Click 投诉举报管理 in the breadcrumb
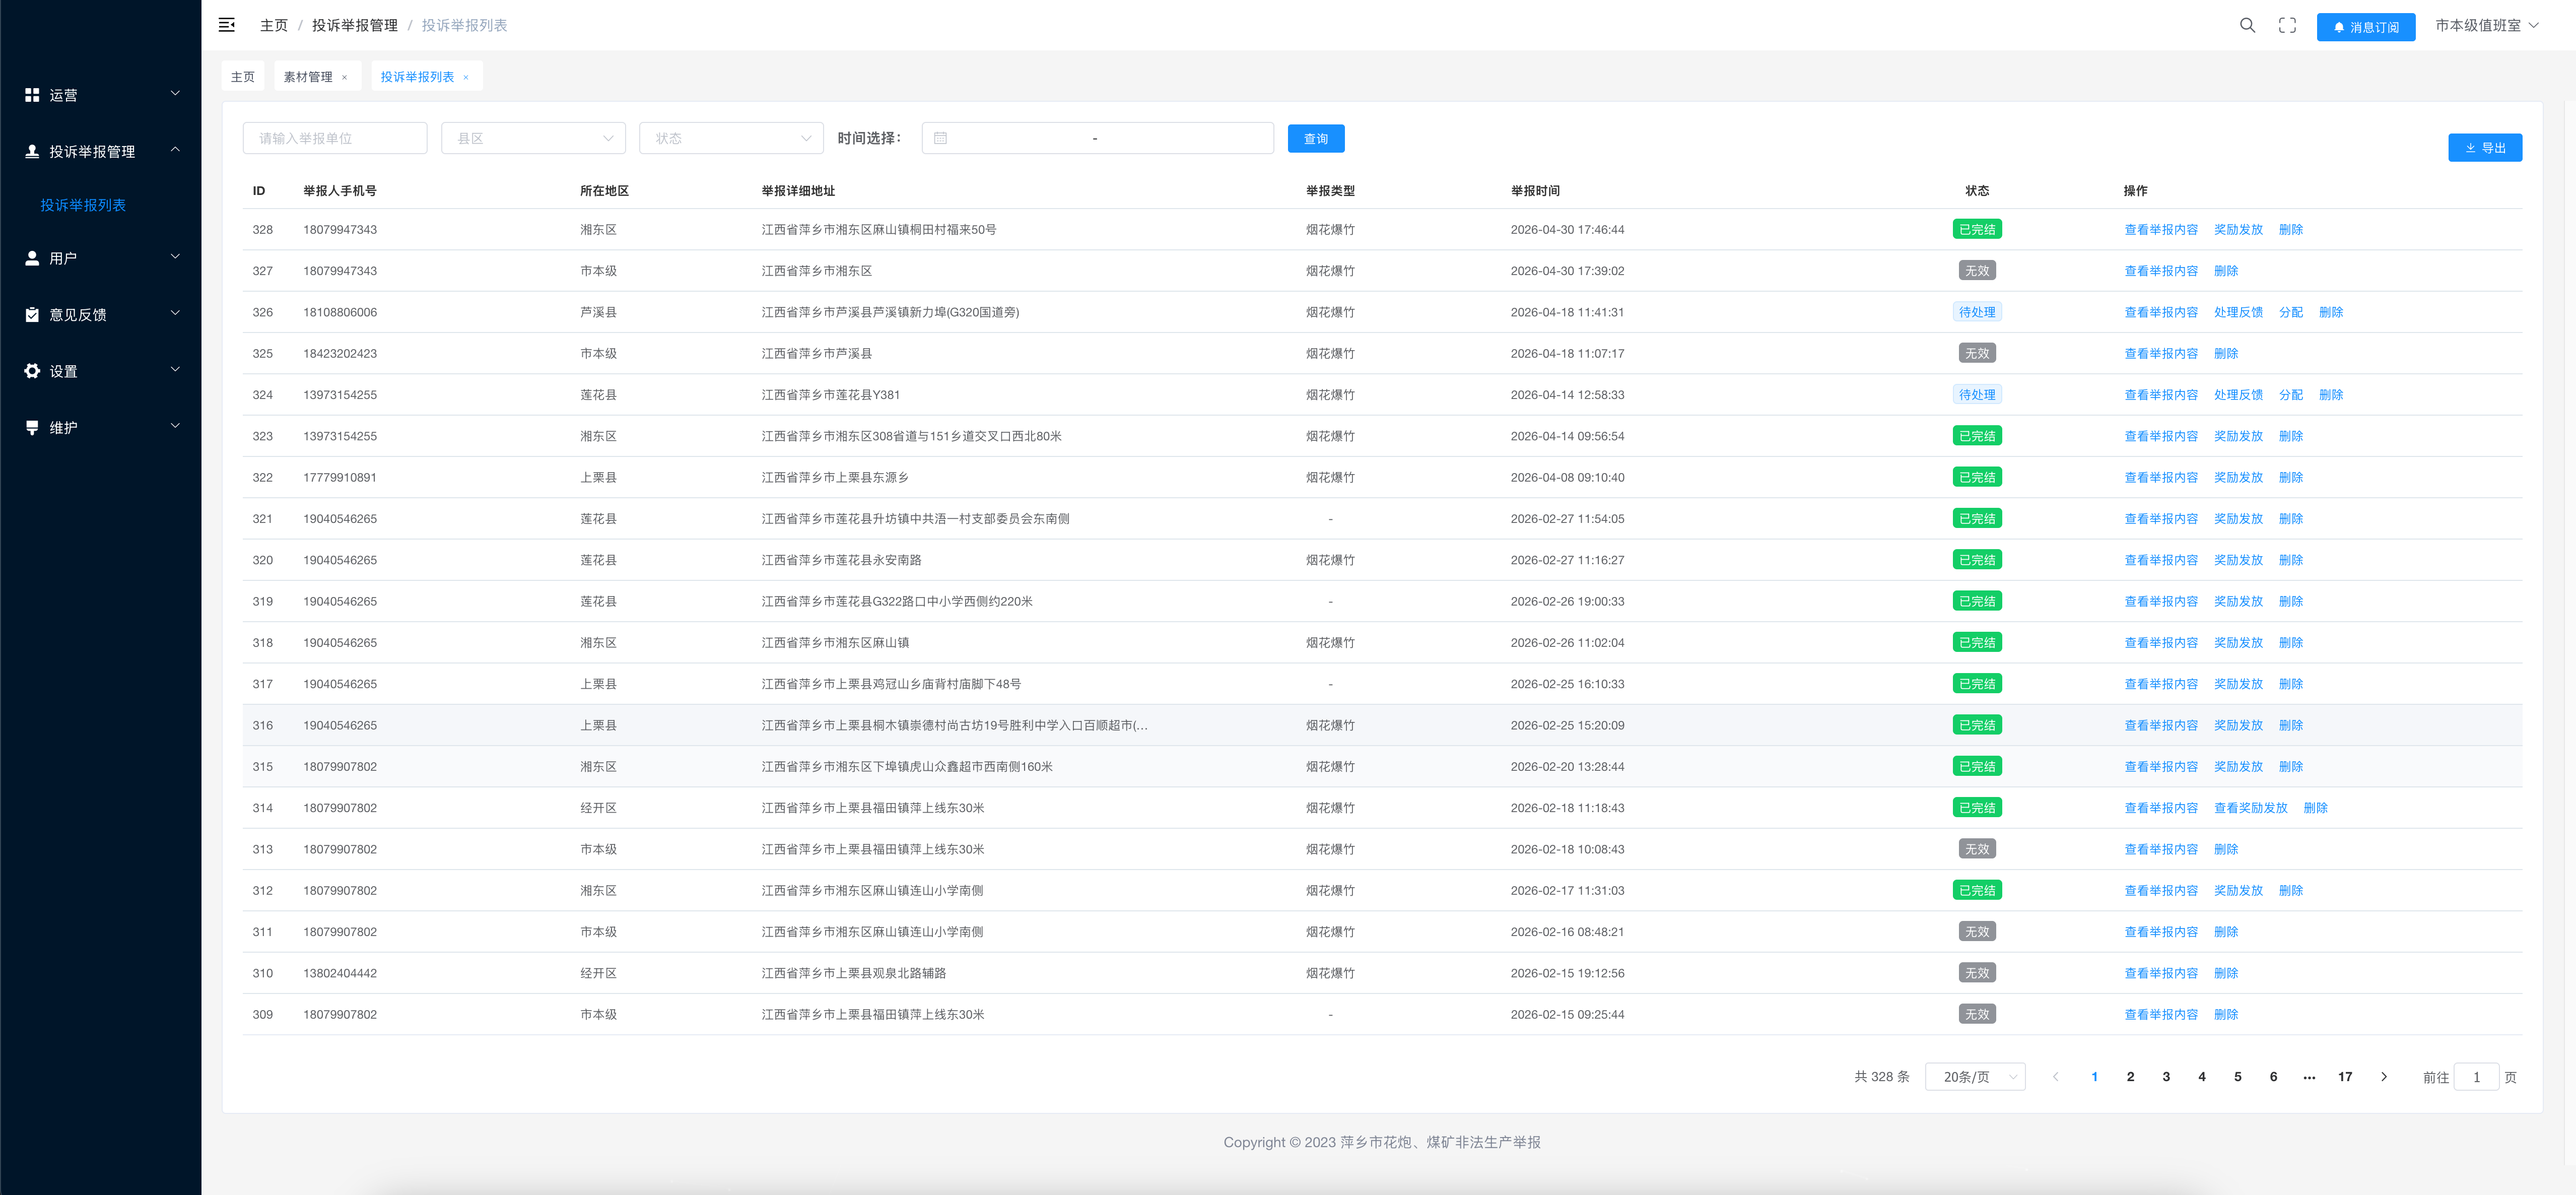 point(355,25)
